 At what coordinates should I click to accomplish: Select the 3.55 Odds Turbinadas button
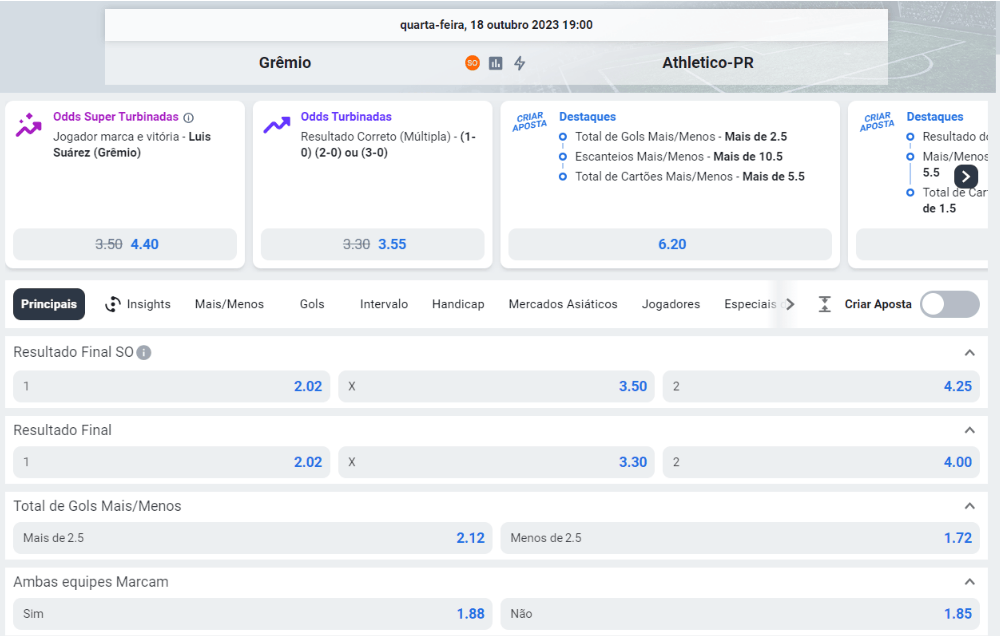[x=372, y=244]
